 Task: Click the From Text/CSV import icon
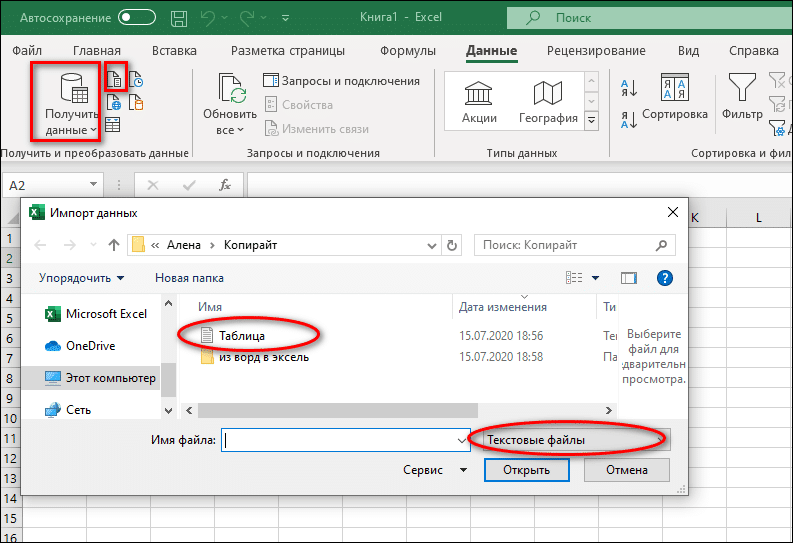(116, 78)
